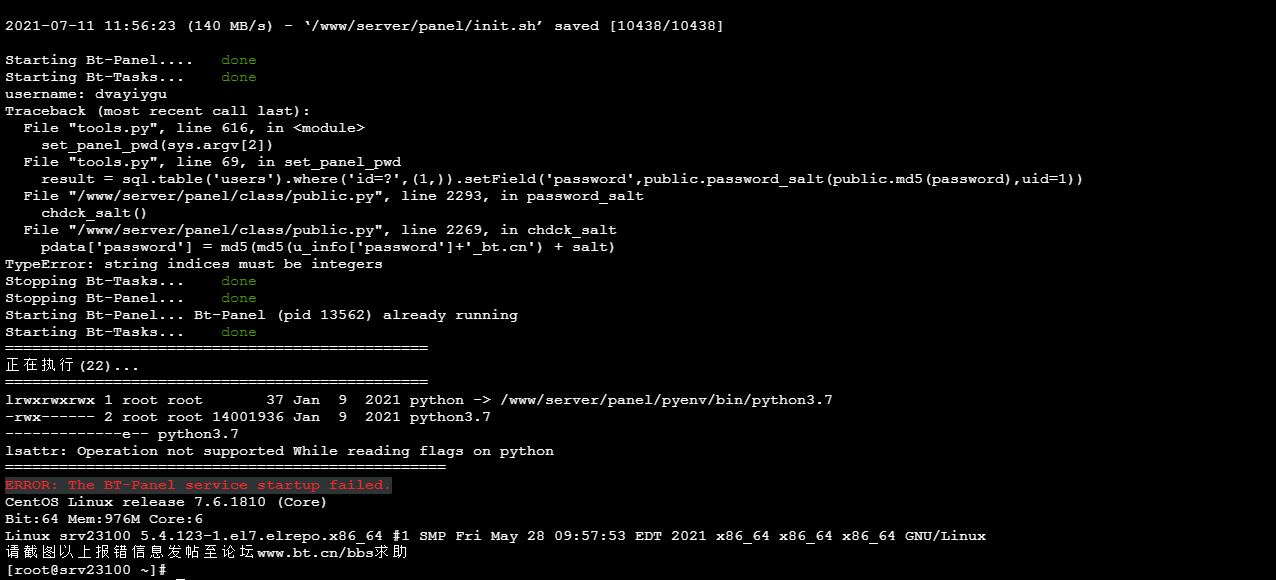Screen dimensions: 1276x580
Task: Click the red ERROR BT-Panel startup failed line
Action: [198, 485]
